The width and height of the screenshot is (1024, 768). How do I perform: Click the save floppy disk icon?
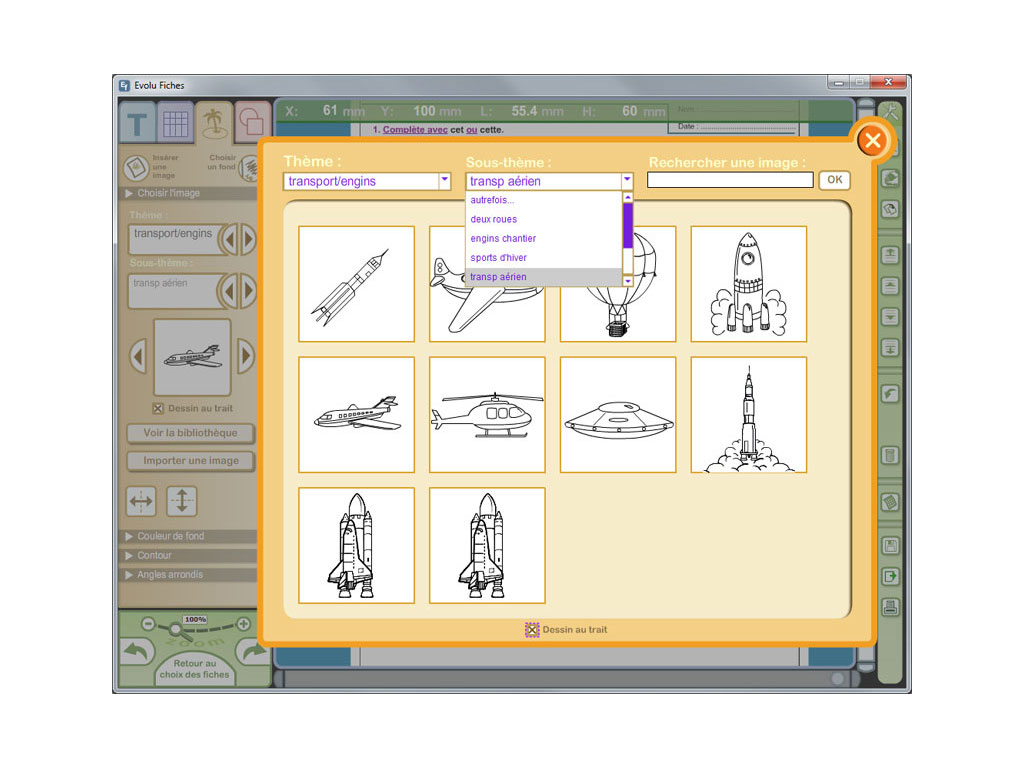click(889, 546)
